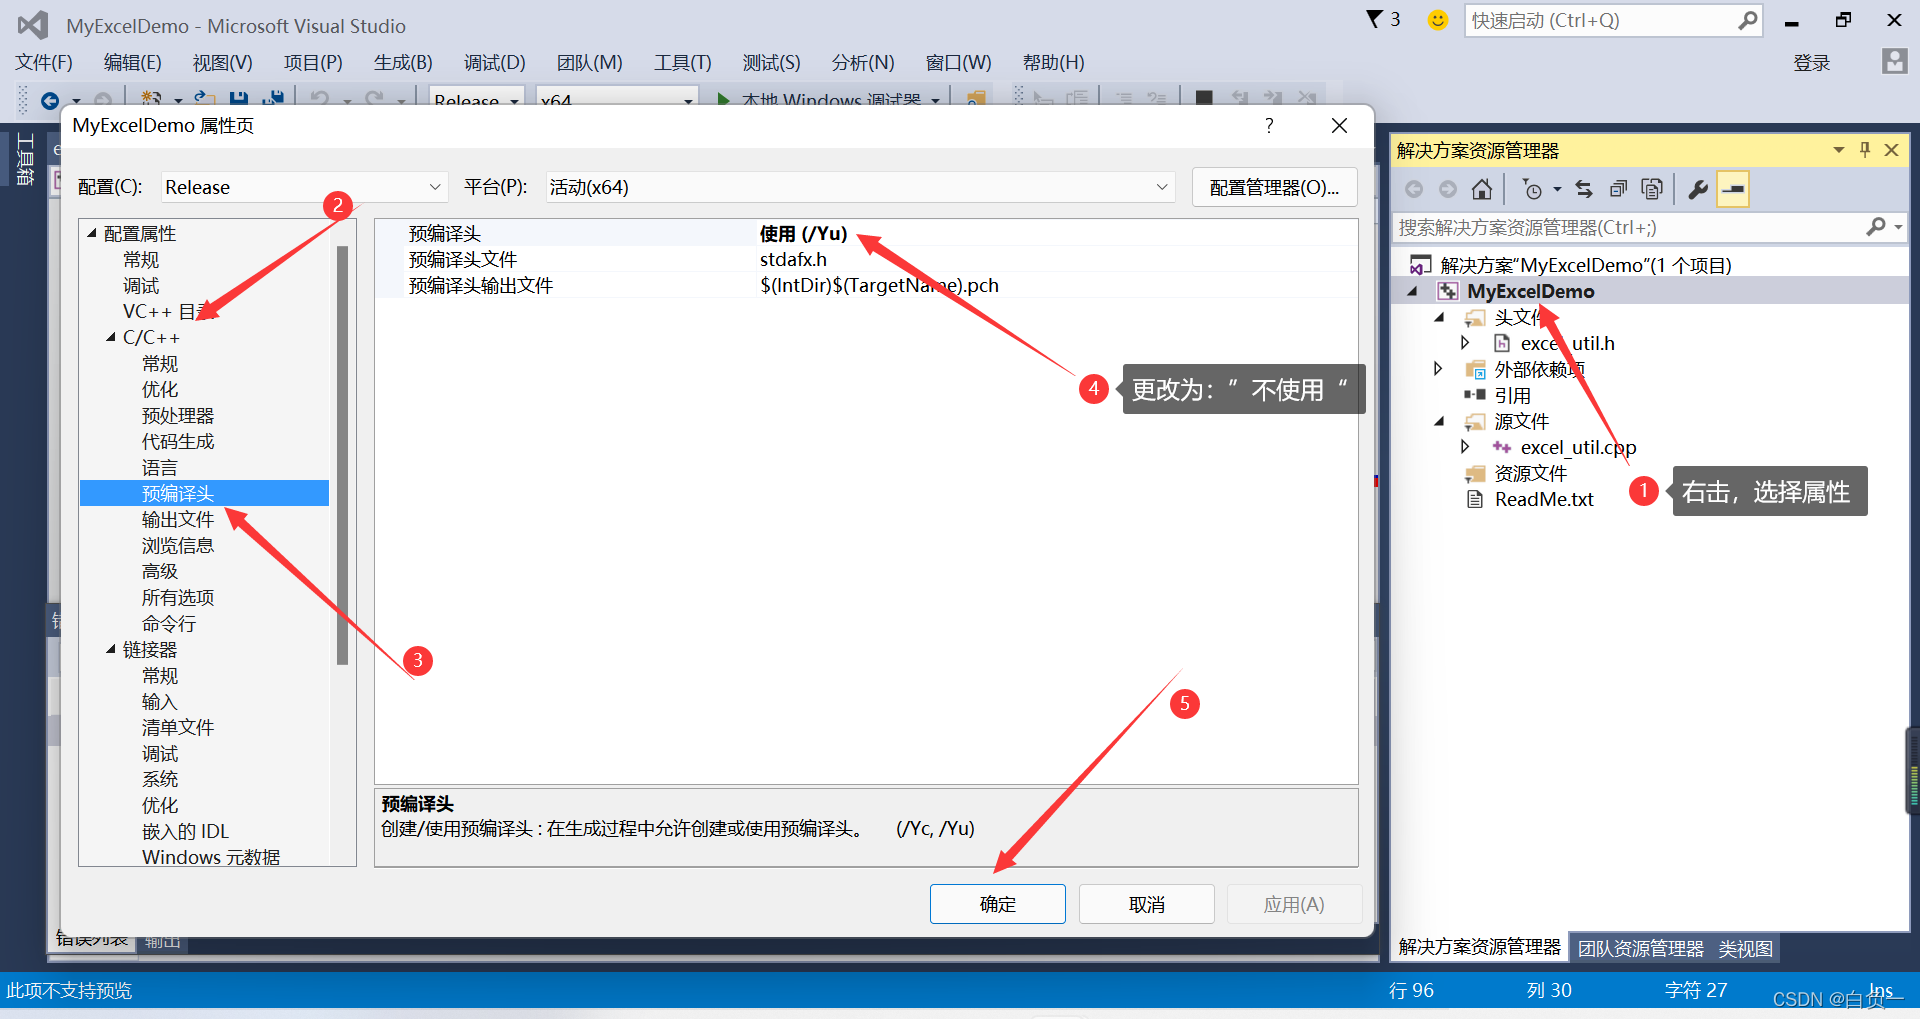Open the 项目(P) menu
This screenshot has height=1019, width=1920.
(x=313, y=62)
